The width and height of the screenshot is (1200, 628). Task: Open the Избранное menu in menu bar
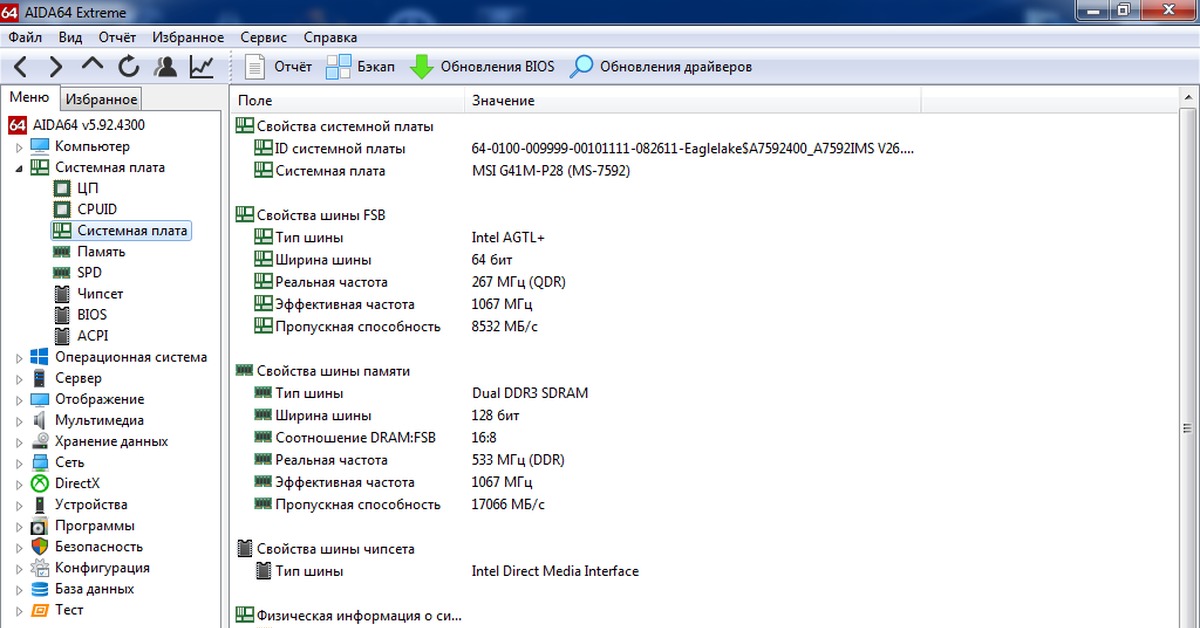point(188,37)
